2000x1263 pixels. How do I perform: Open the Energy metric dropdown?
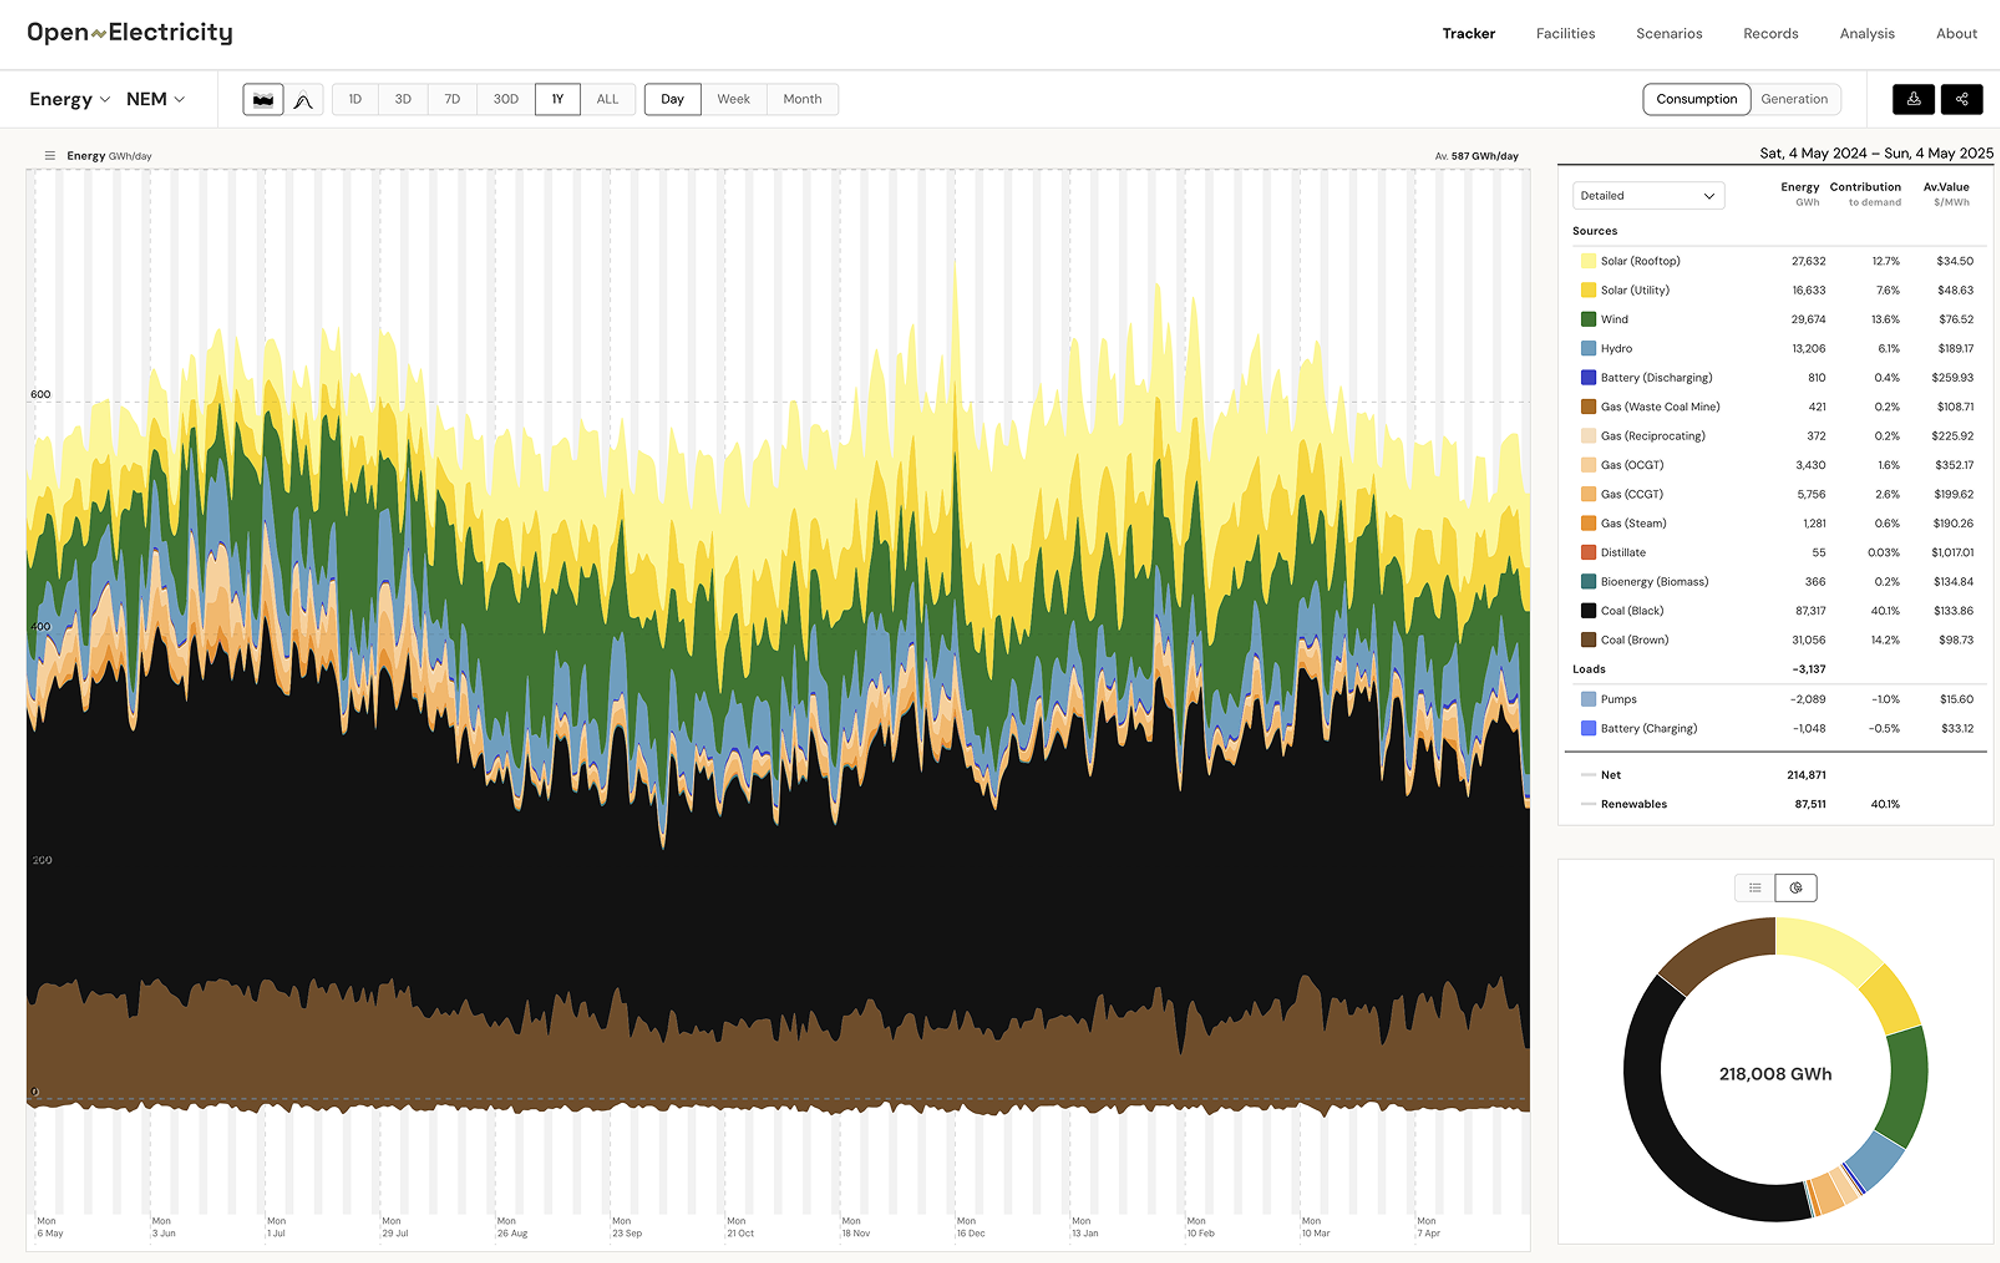pos(69,99)
